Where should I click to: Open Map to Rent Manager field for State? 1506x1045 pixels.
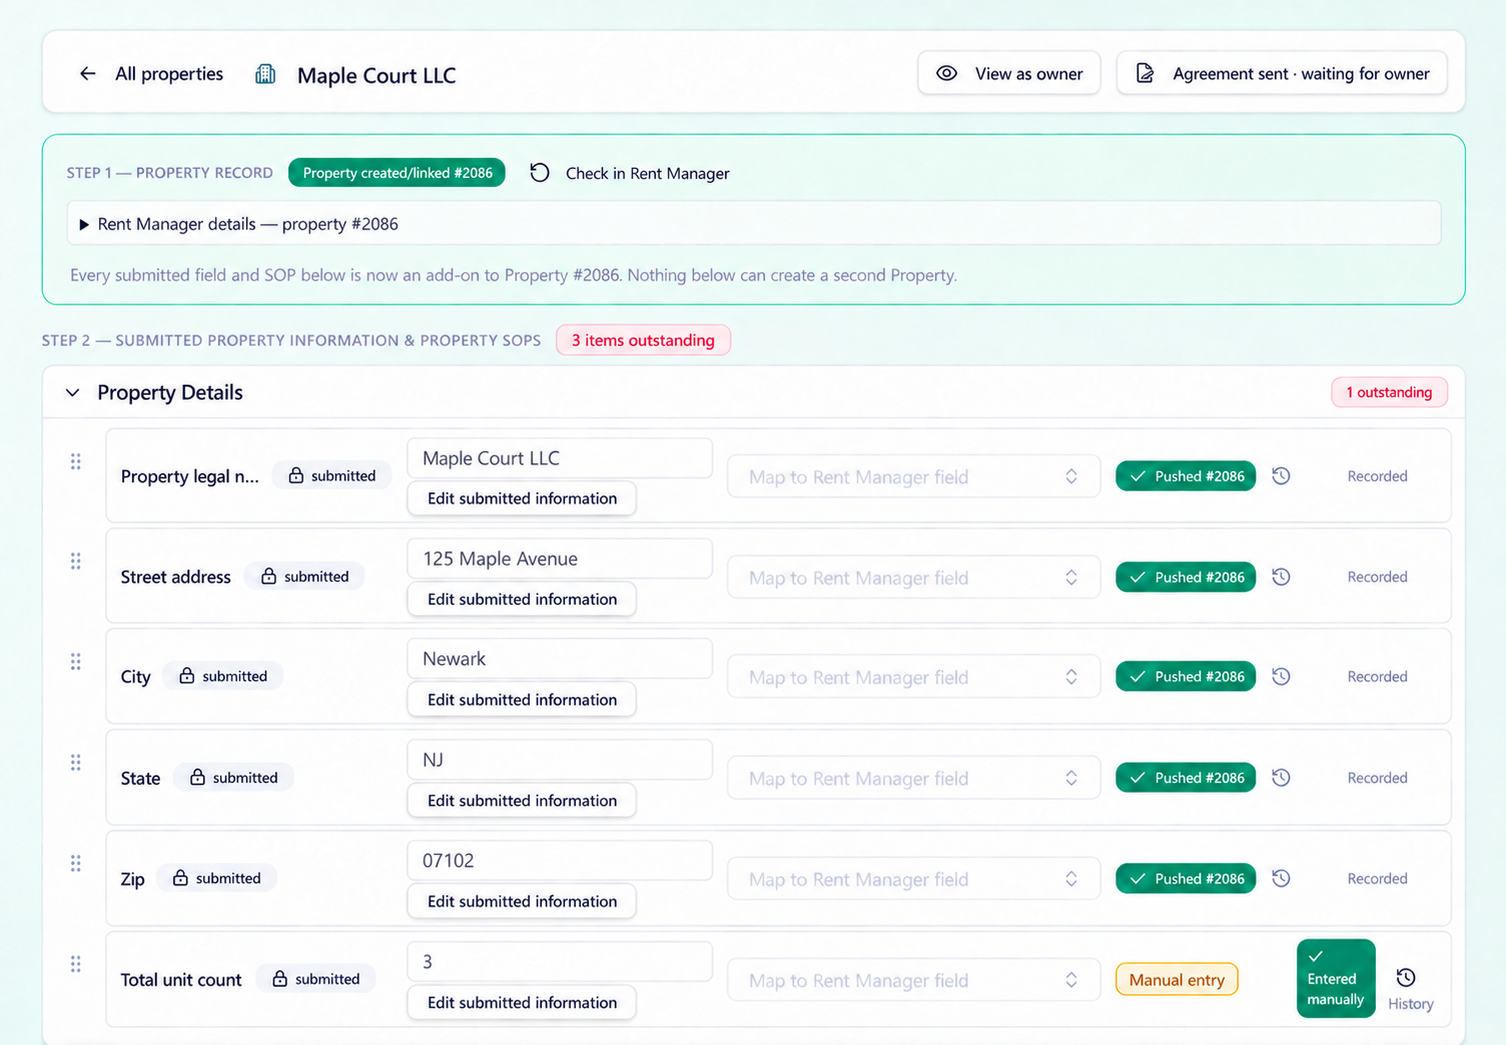[x=914, y=779]
